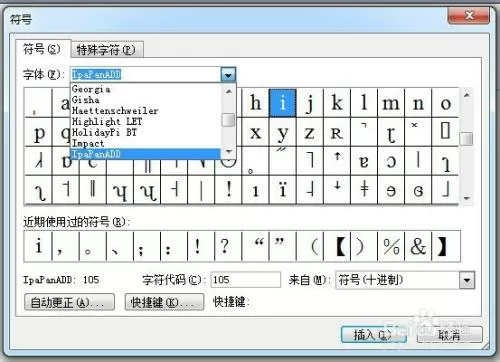Select the small capital R symbol

pos(337,132)
